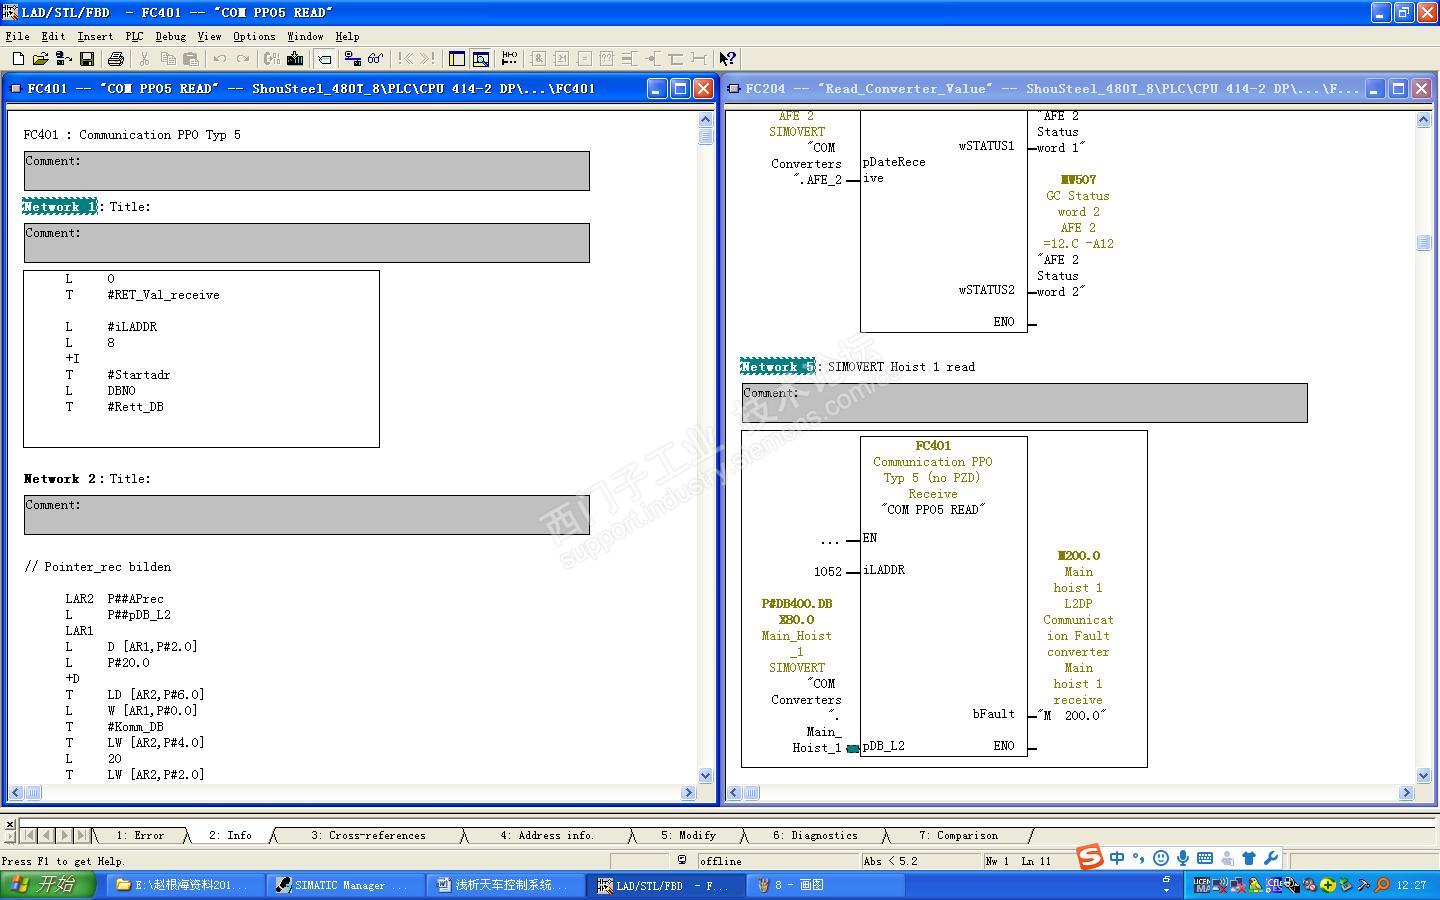This screenshot has height=900, width=1440.
Task: Open the PLC menu
Action: pos(134,36)
